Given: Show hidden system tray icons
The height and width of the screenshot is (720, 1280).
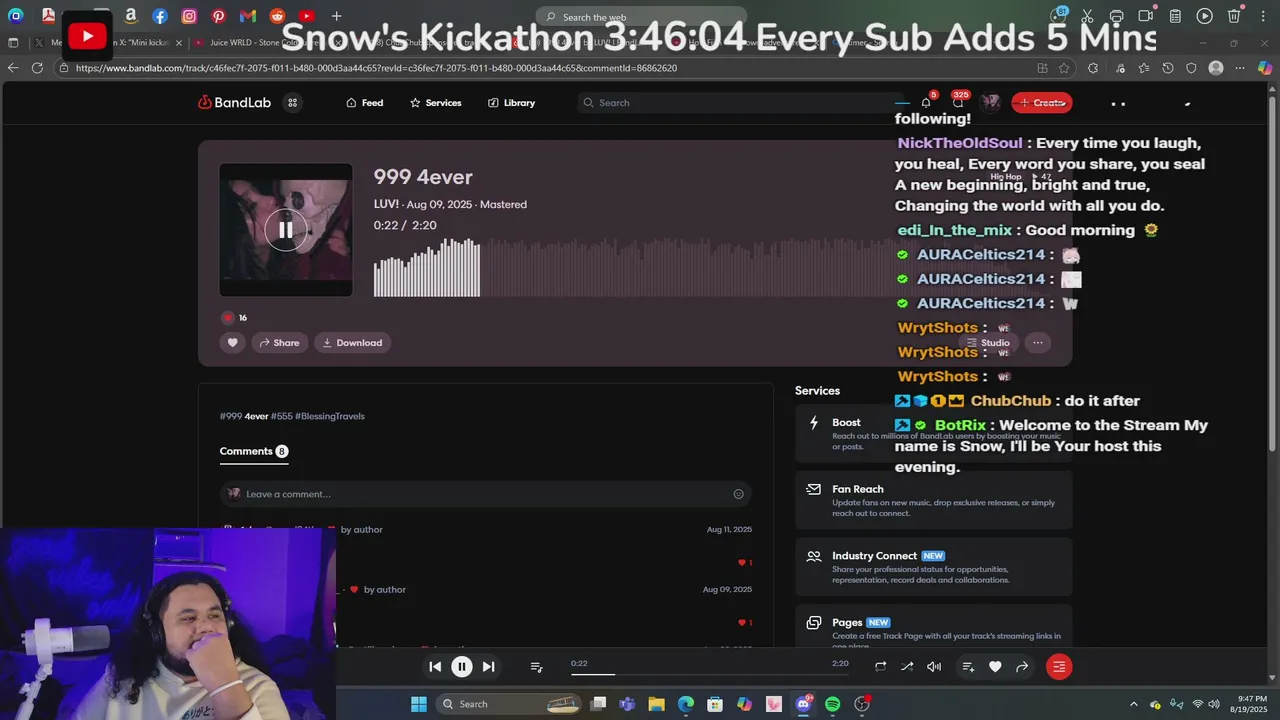Looking at the screenshot, I should (1133, 704).
